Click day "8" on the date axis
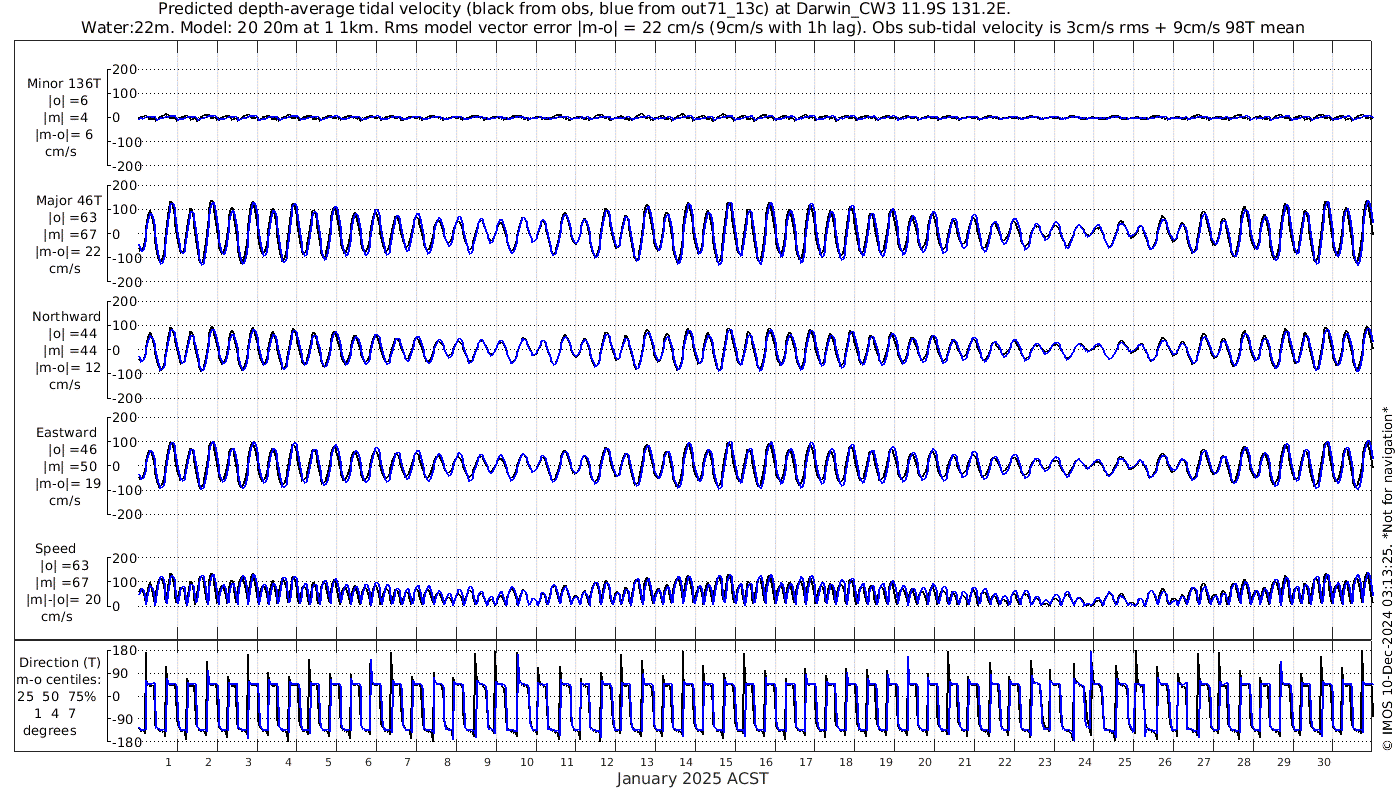The image size is (1400, 800). coord(448,763)
